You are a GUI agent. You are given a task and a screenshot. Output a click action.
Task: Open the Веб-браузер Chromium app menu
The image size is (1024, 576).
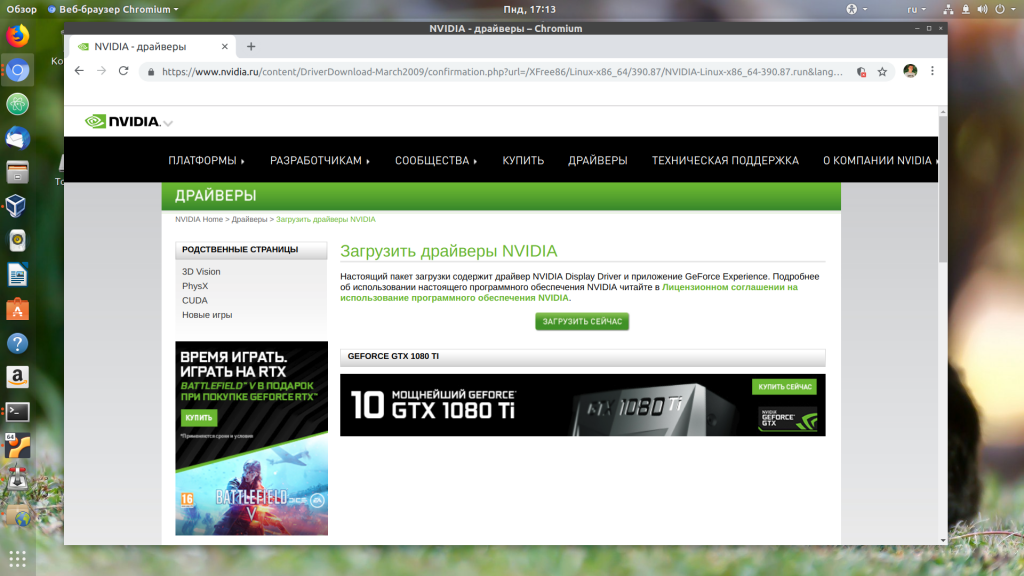[x=113, y=9]
